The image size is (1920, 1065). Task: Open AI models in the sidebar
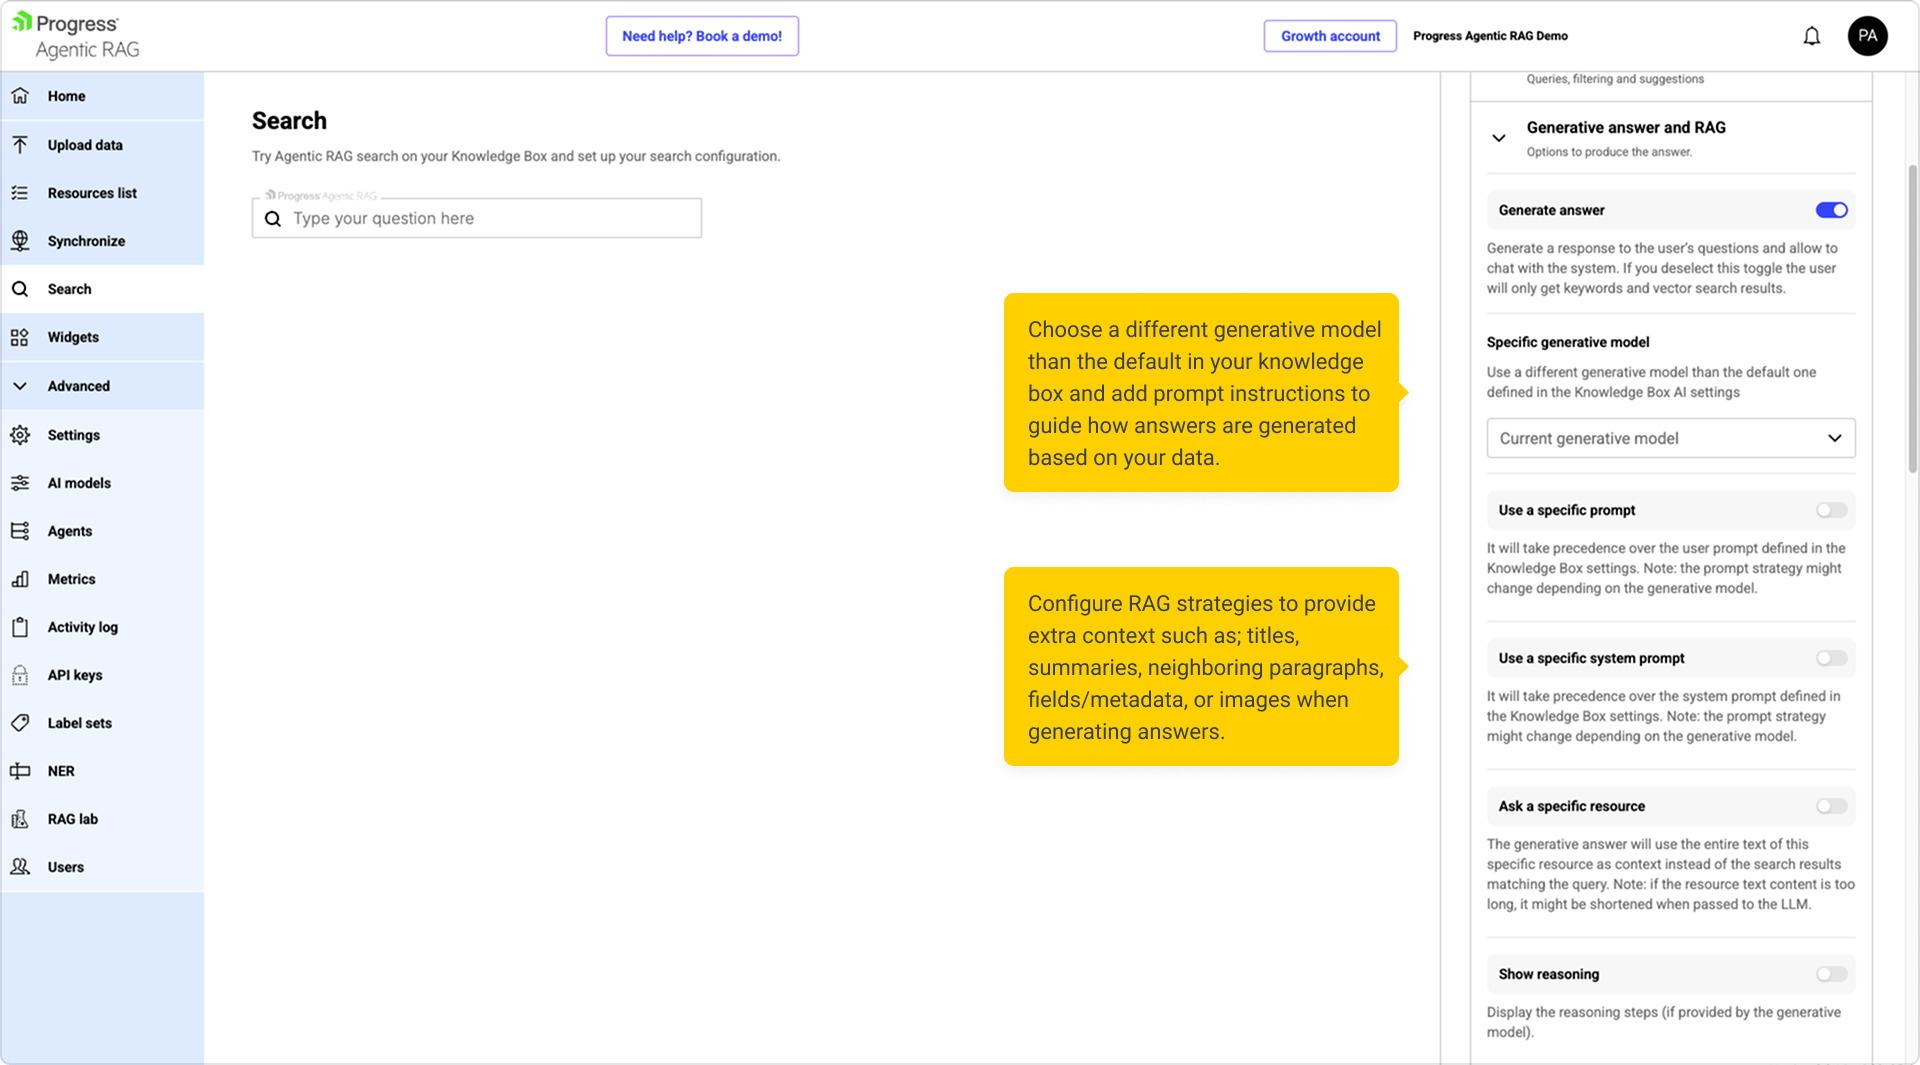(x=79, y=483)
